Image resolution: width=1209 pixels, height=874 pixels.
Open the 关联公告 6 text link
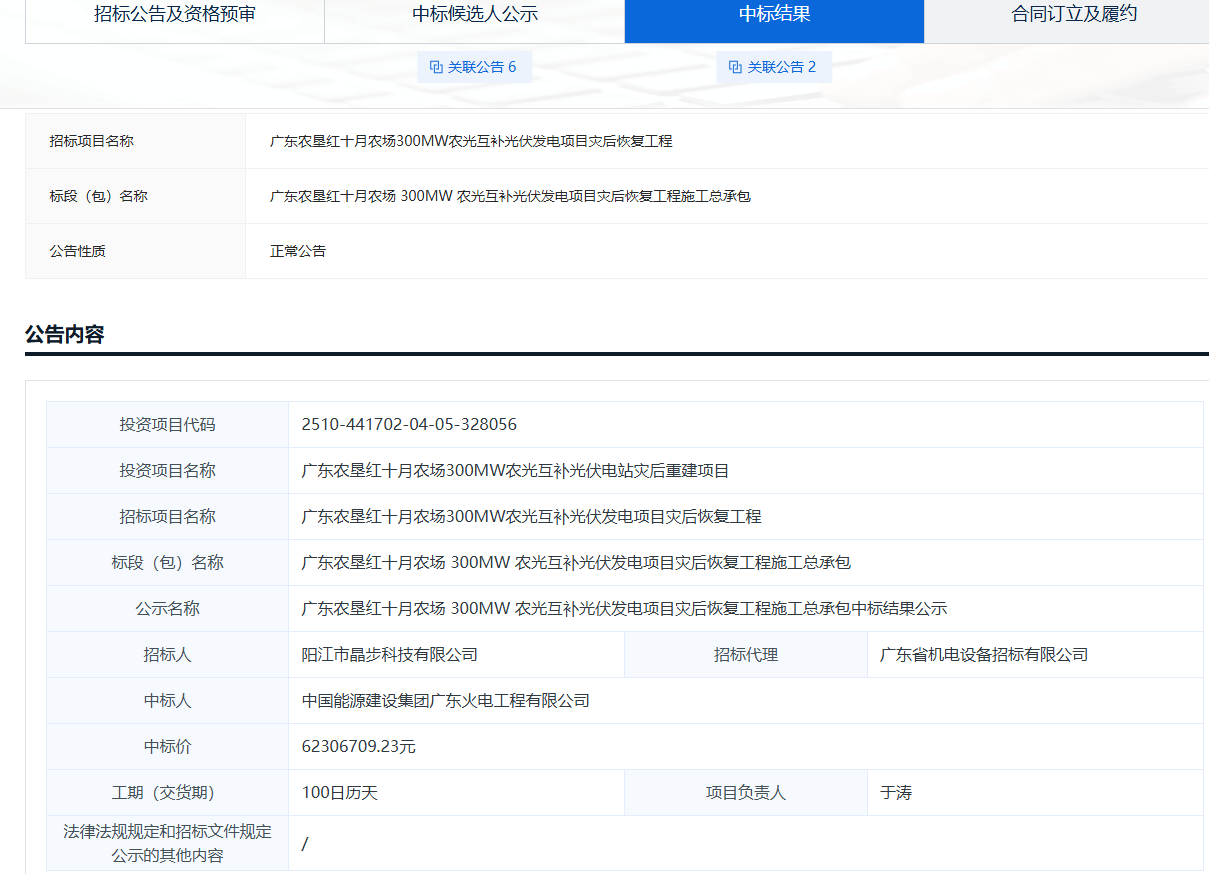[x=482, y=67]
